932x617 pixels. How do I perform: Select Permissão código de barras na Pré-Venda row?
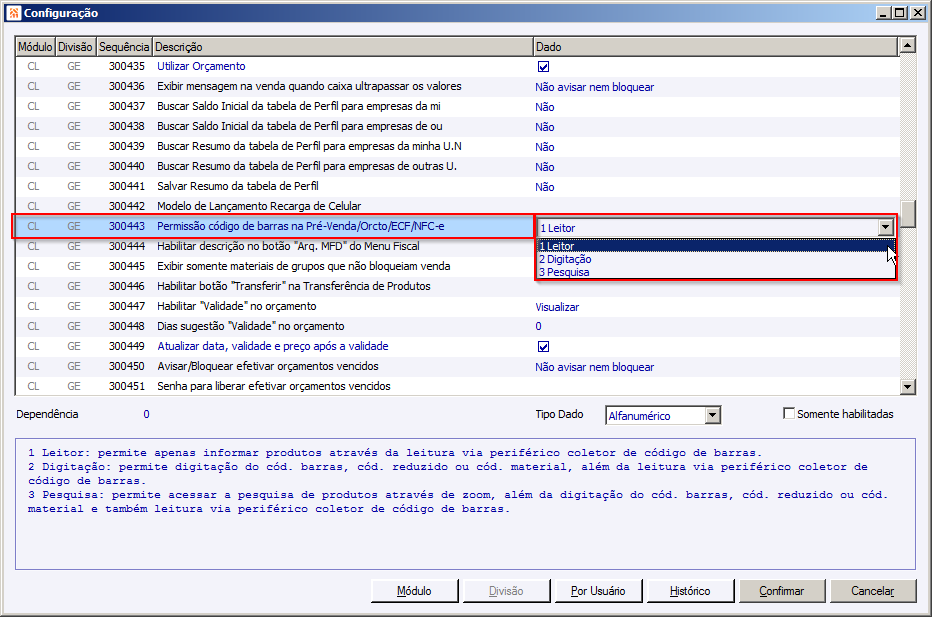tap(273, 226)
